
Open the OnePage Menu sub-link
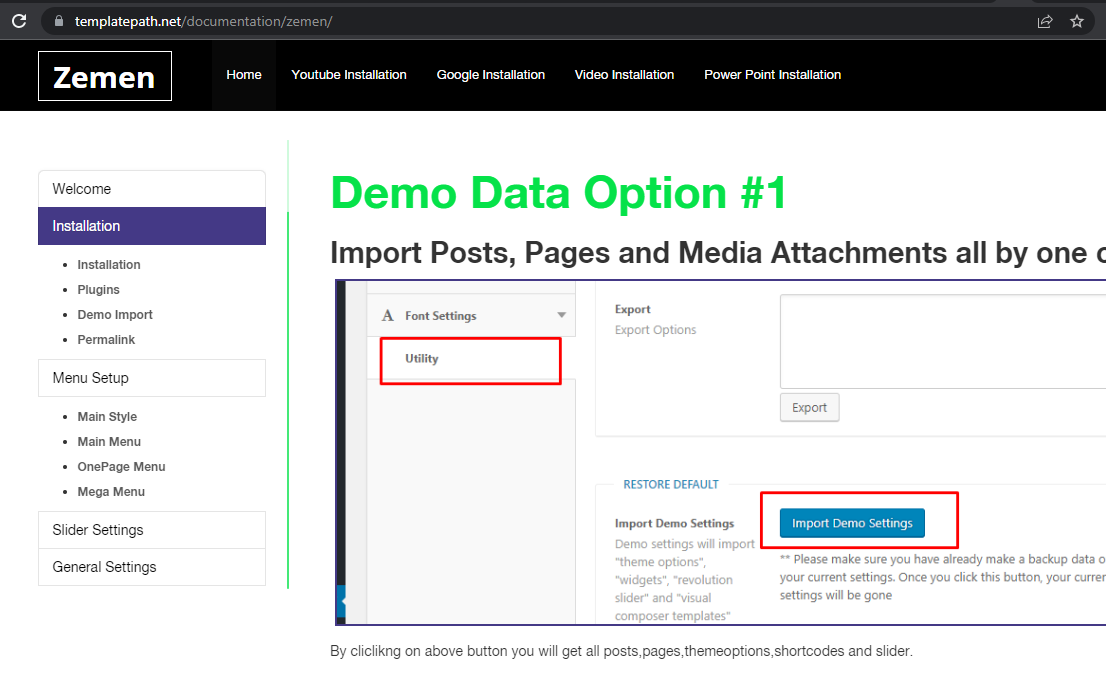click(x=121, y=466)
